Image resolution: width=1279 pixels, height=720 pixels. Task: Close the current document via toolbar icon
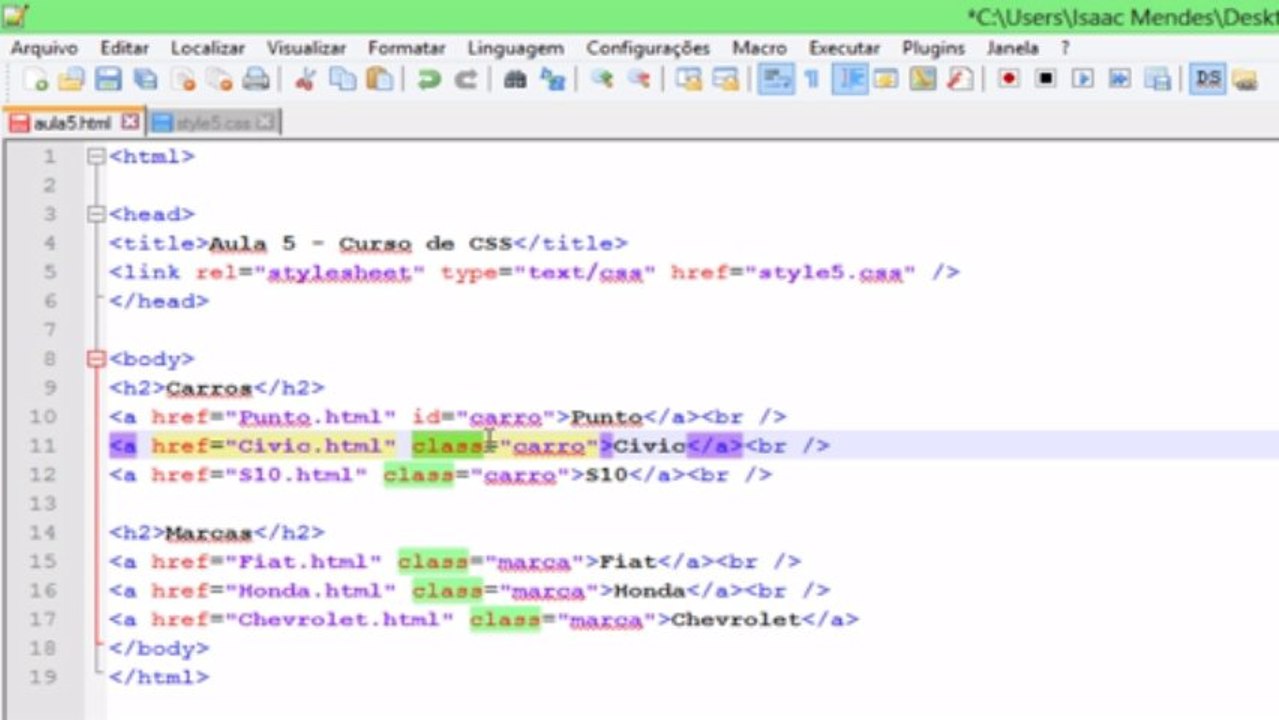(x=182, y=80)
